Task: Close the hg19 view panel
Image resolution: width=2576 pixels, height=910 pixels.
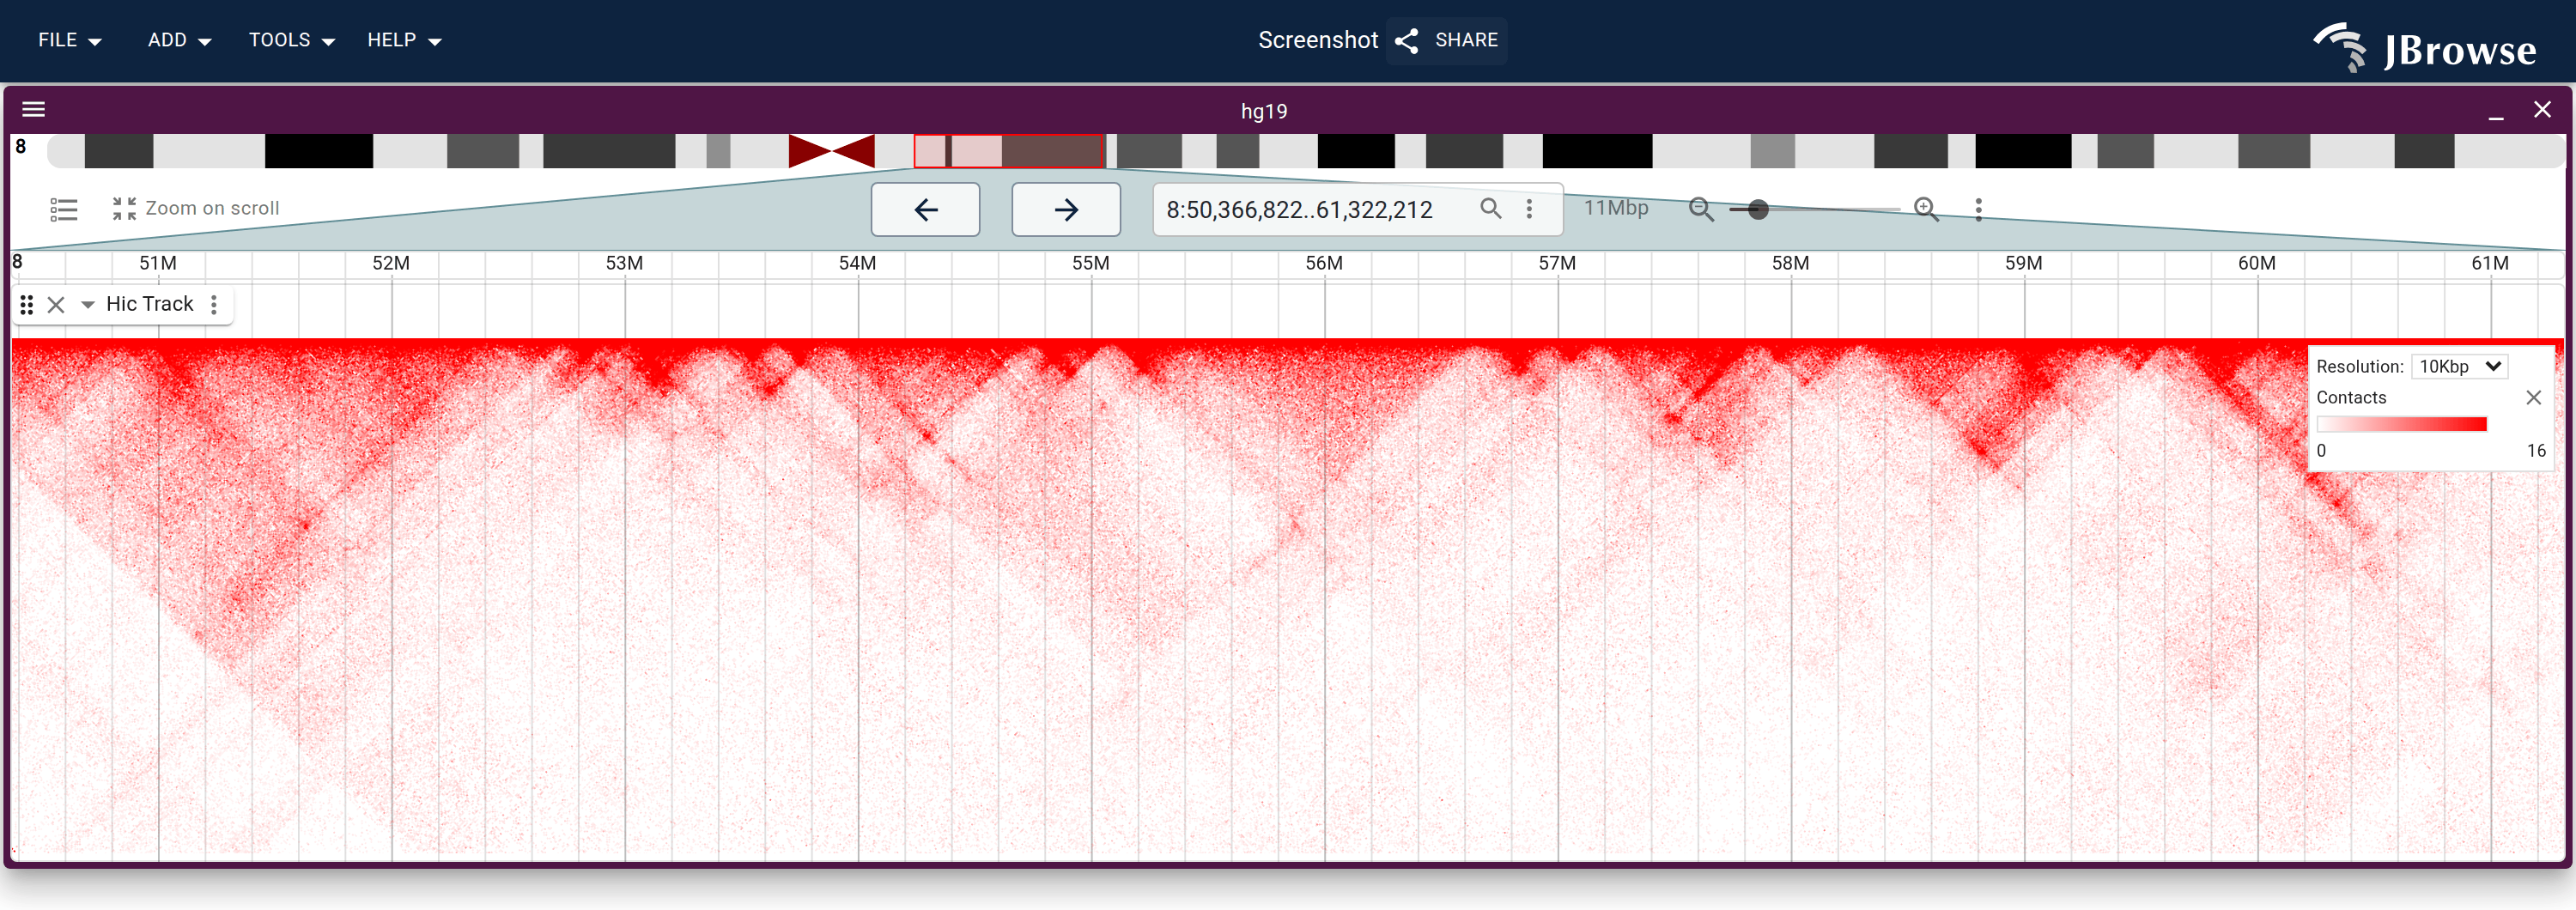Action: pyautogui.click(x=2542, y=109)
